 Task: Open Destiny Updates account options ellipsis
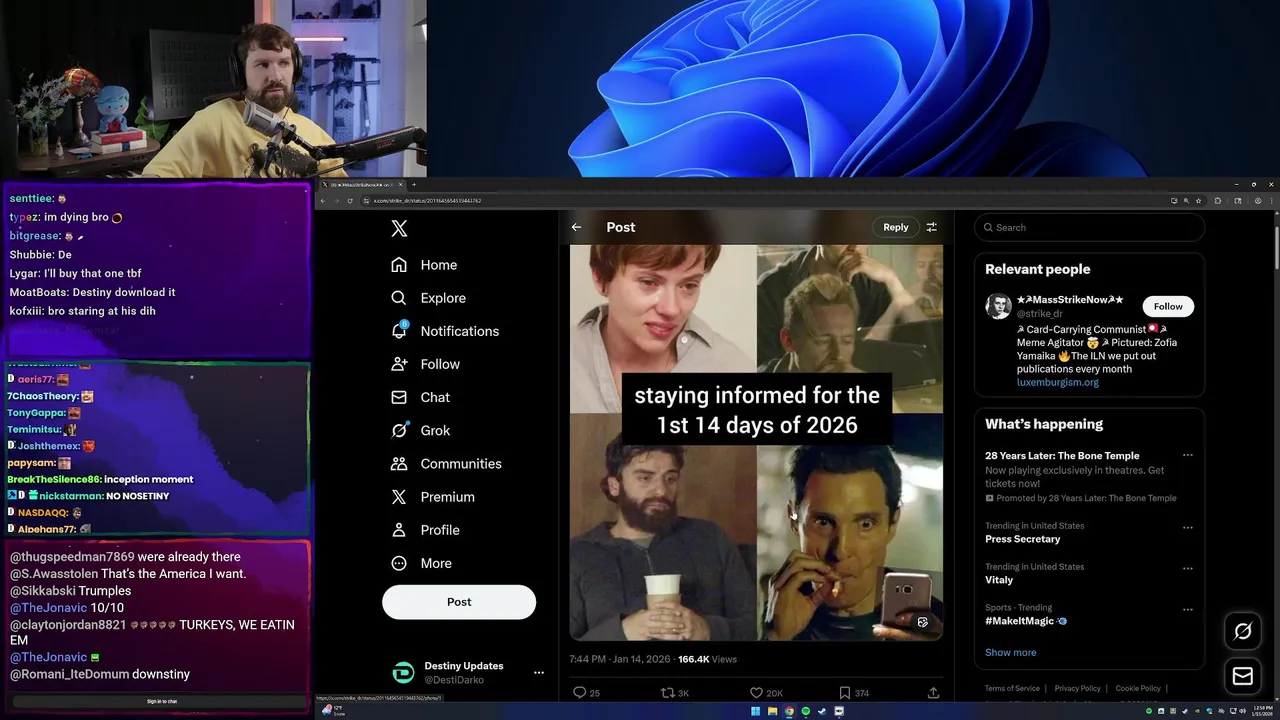pos(538,673)
